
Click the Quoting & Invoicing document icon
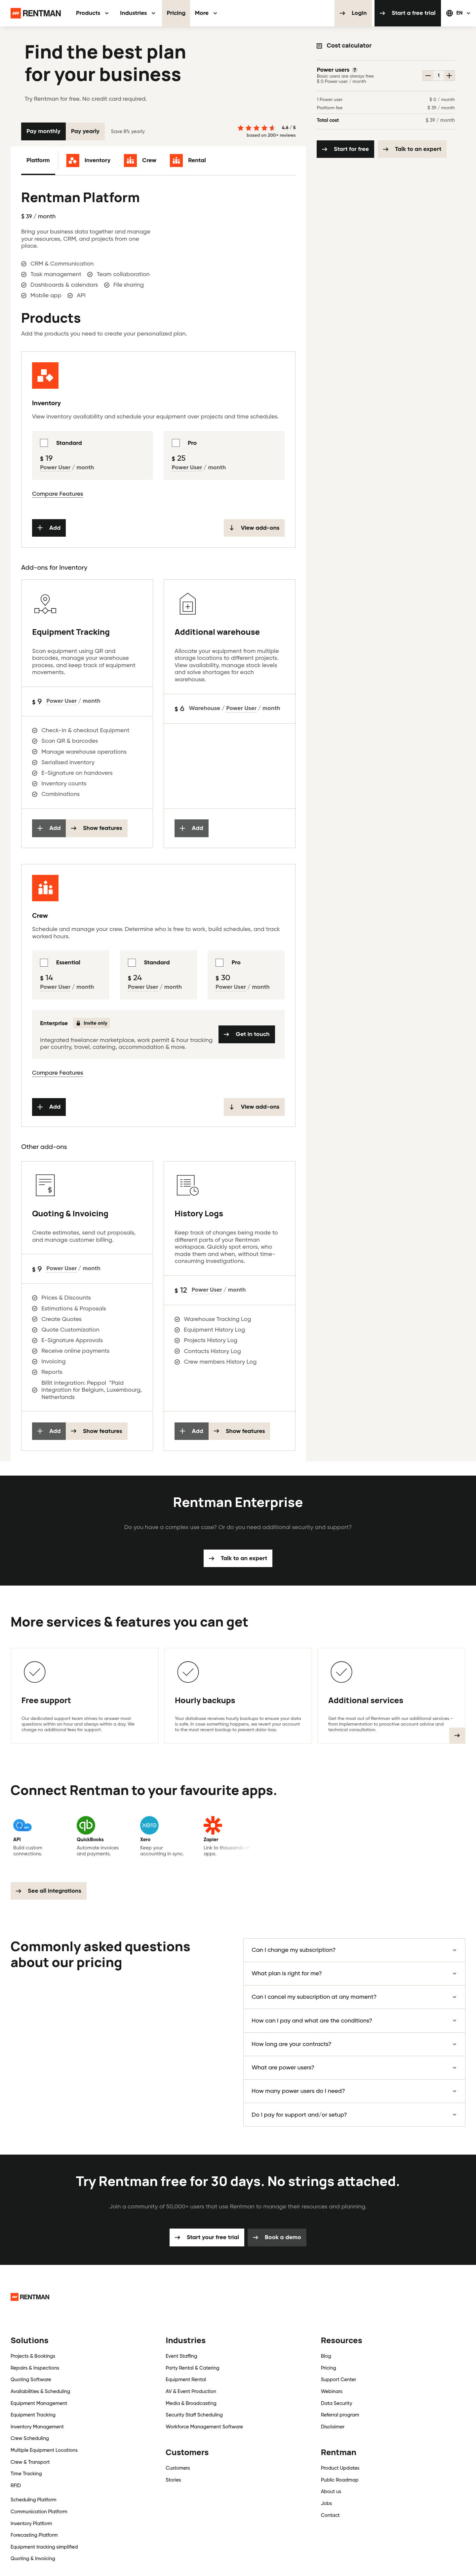[x=45, y=1185]
